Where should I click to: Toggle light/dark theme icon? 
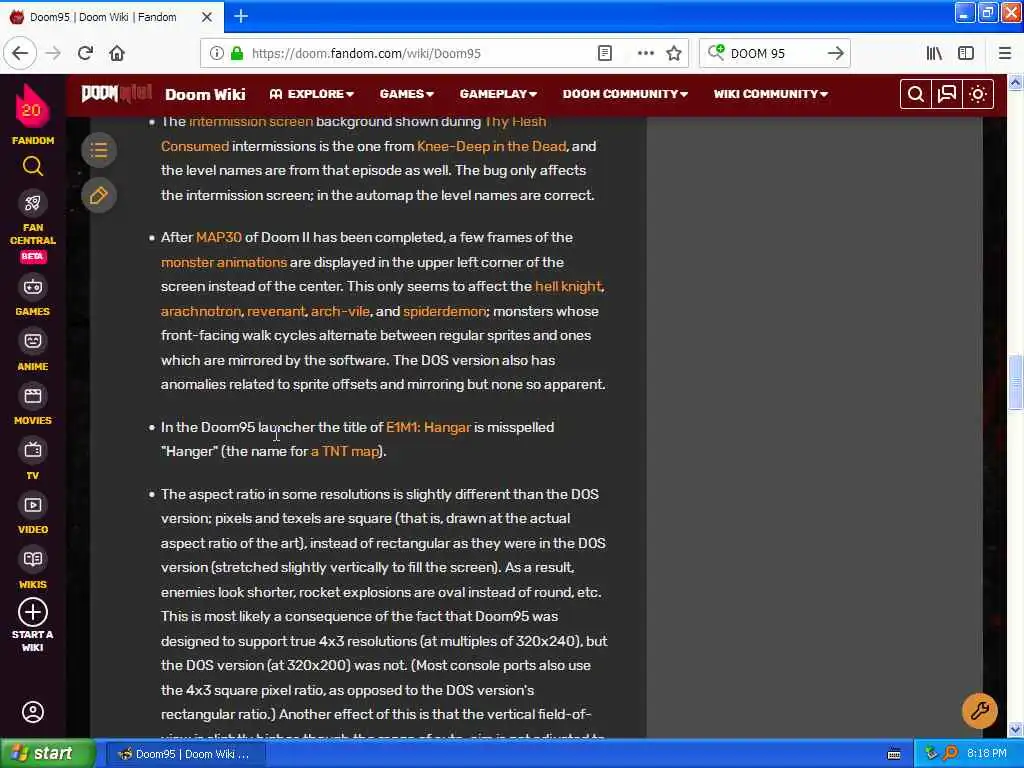(x=978, y=95)
